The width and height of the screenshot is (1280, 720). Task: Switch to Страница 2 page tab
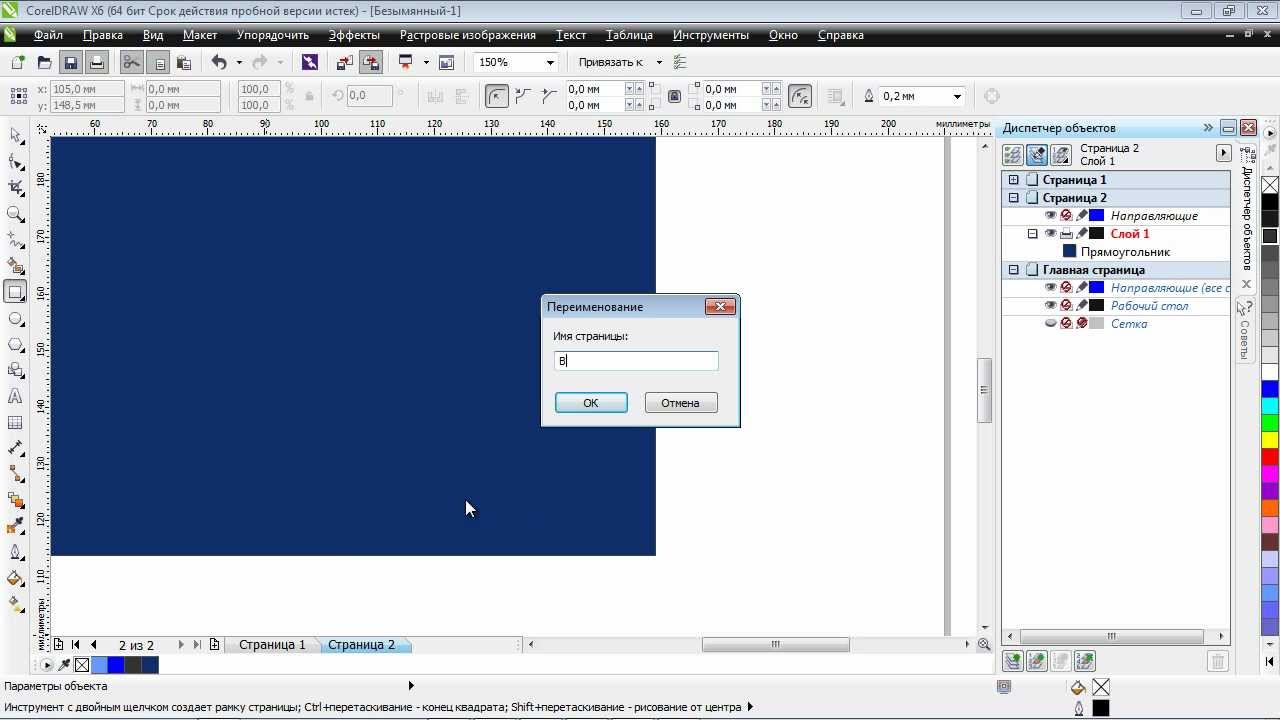pyautogui.click(x=362, y=645)
